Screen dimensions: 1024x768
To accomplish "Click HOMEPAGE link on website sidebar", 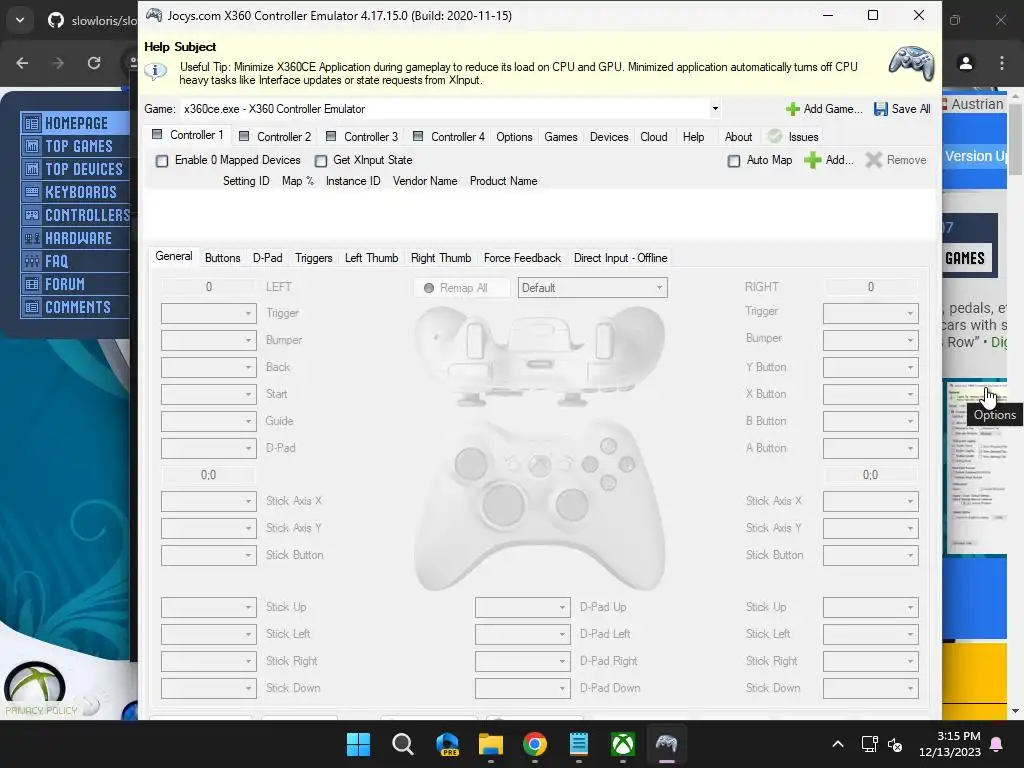I will [76, 123].
